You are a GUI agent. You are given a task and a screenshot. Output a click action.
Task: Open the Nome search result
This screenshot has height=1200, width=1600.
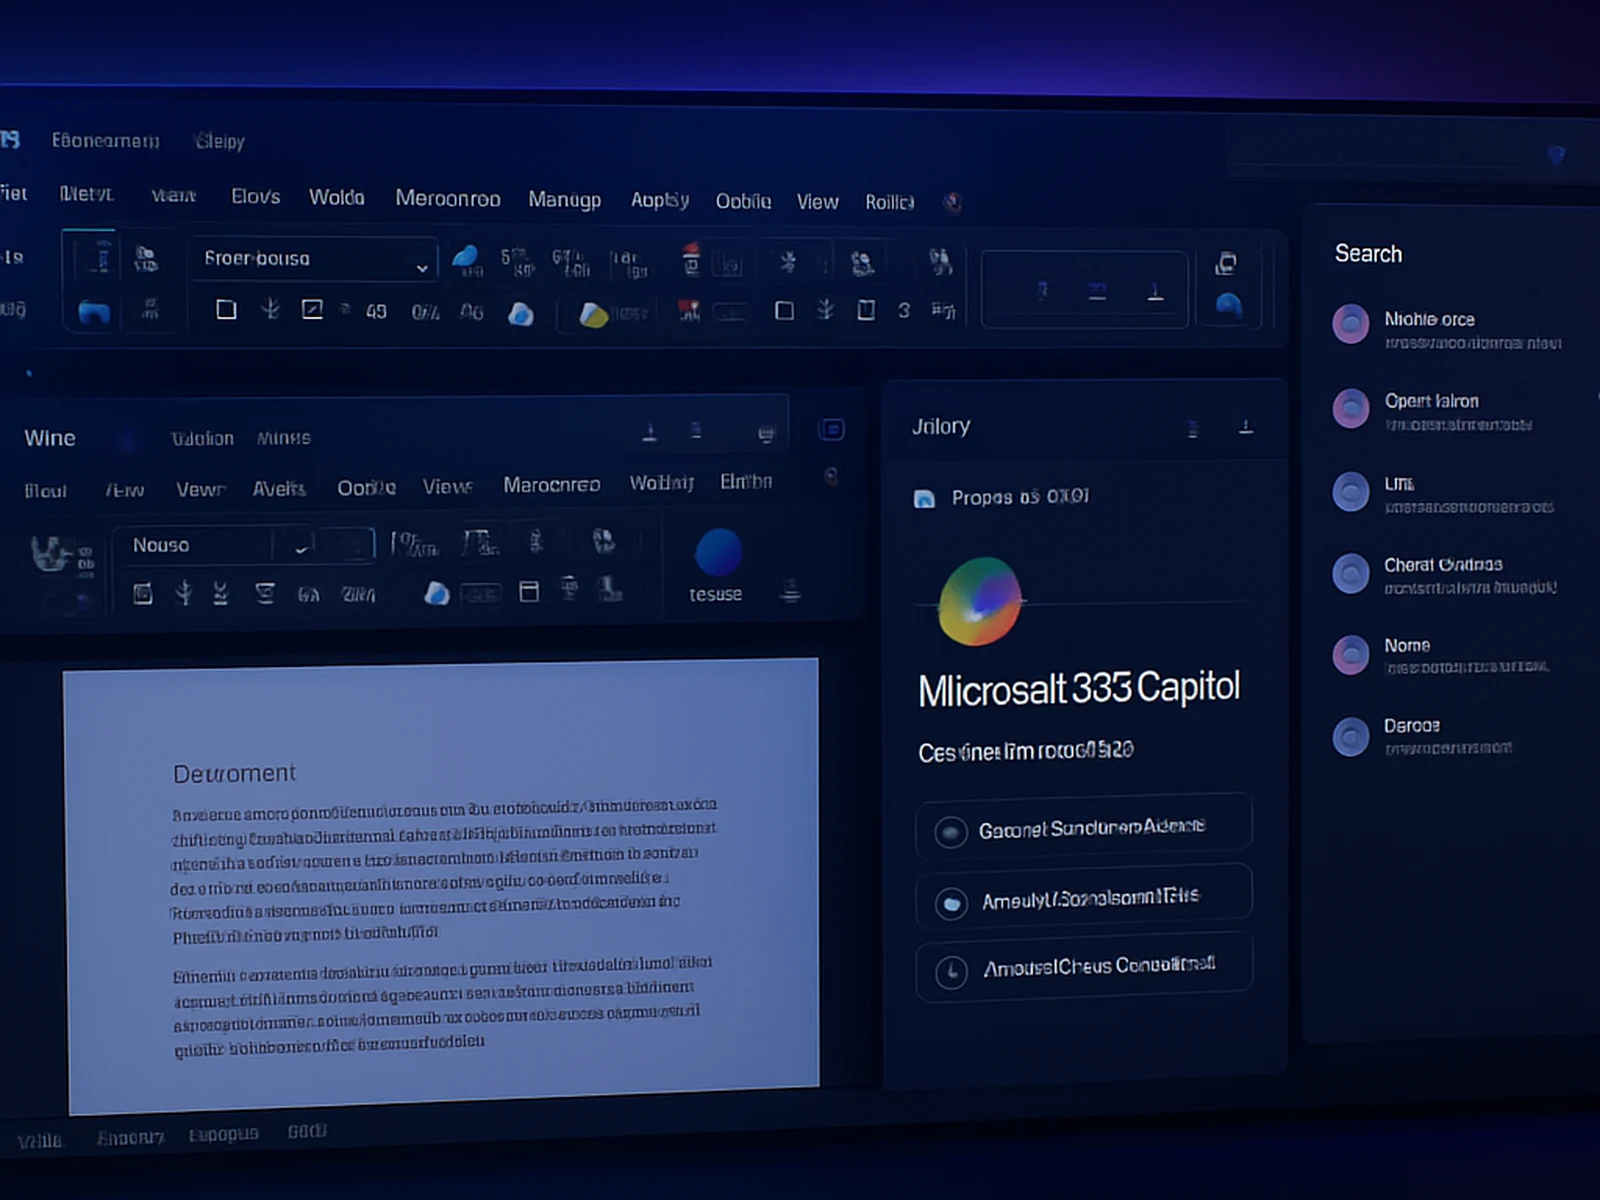tap(1443, 655)
